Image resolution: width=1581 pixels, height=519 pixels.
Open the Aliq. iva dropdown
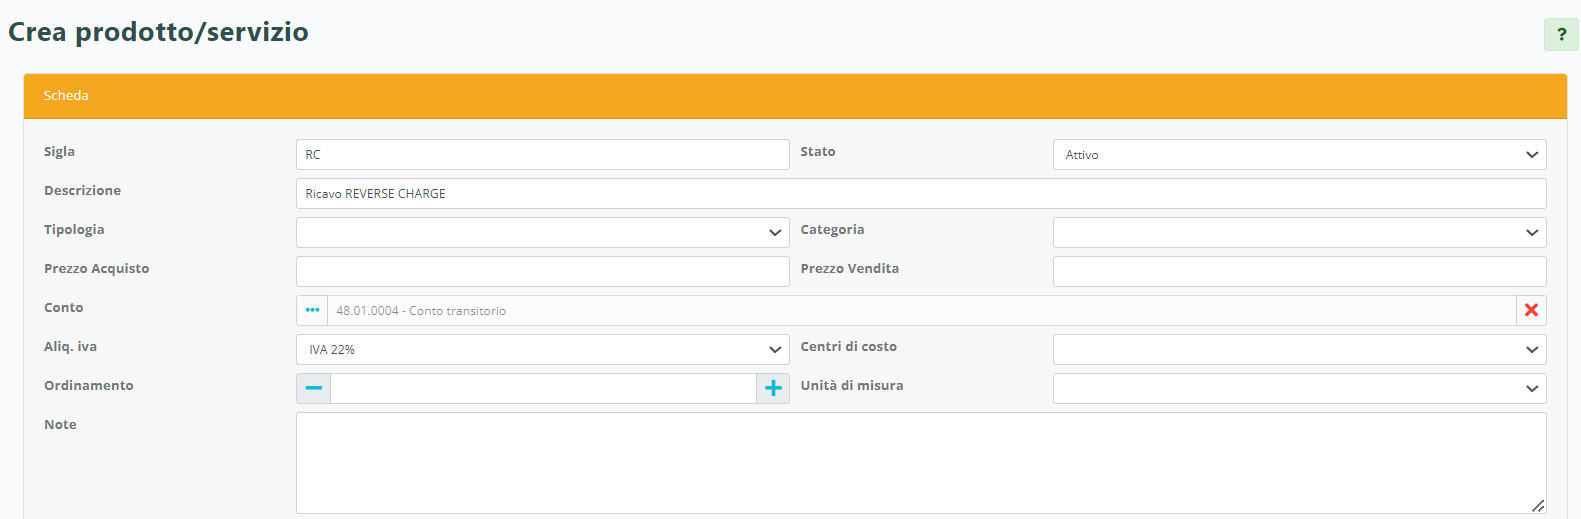(x=542, y=350)
